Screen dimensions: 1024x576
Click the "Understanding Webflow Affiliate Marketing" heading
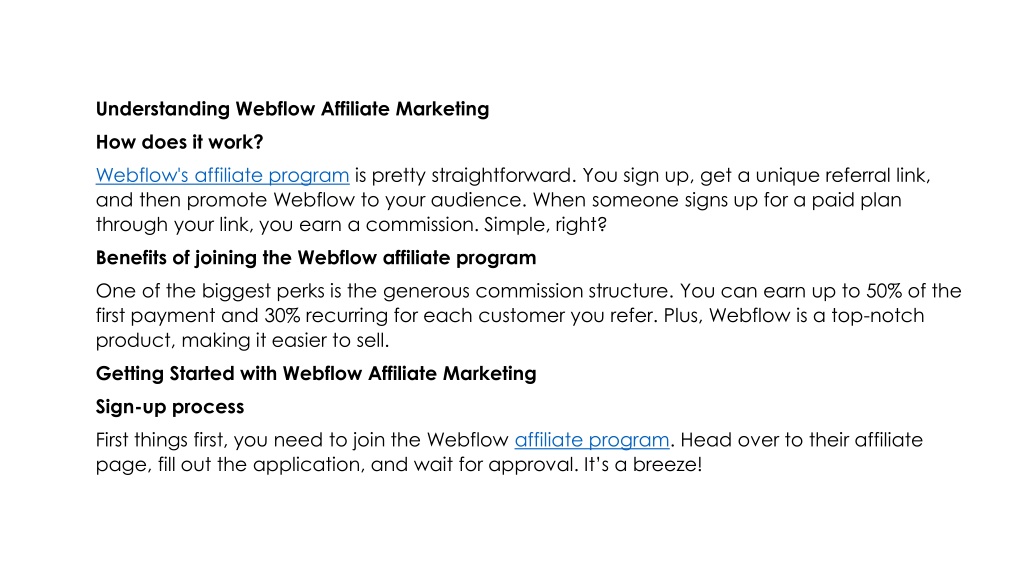click(x=292, y=109)
